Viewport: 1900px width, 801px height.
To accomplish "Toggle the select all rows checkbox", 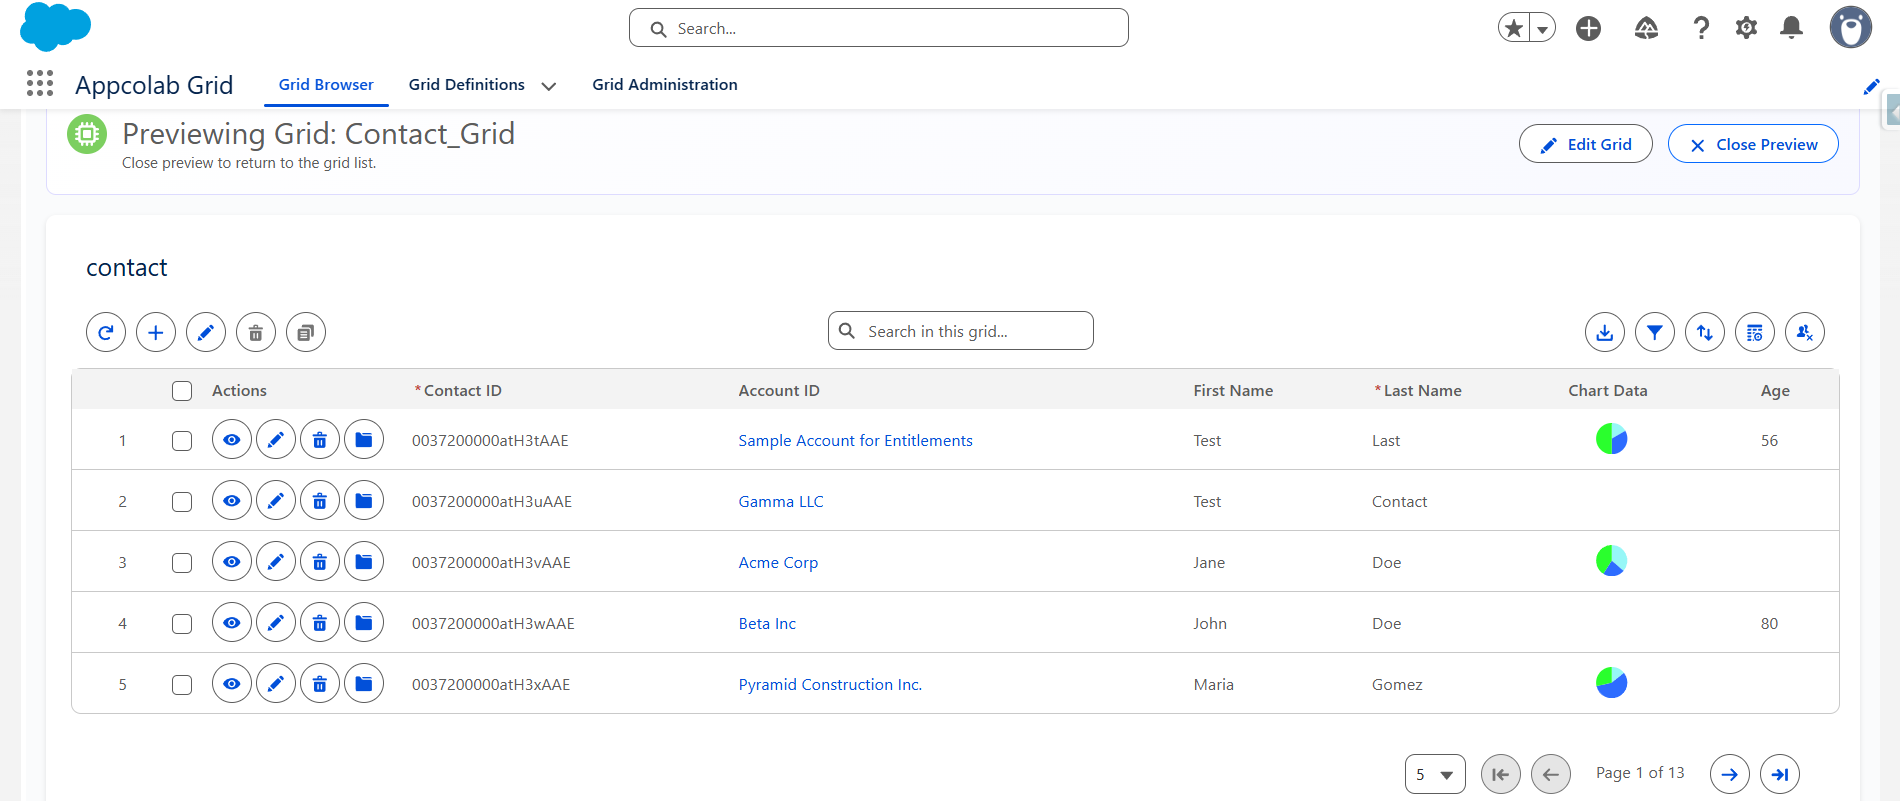I will (182, 391).
